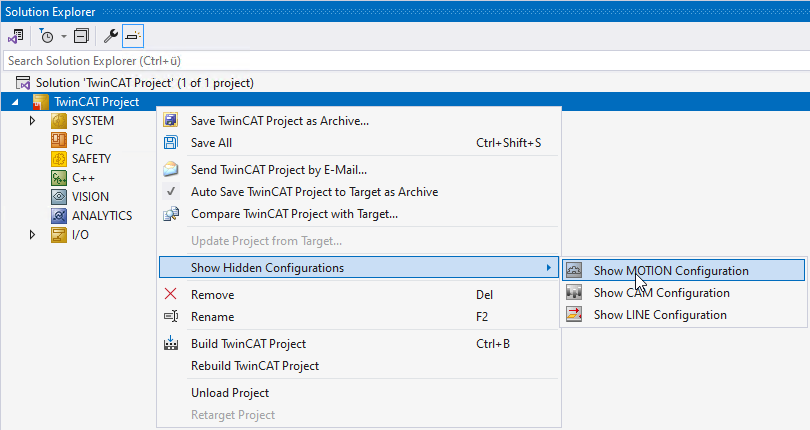Open the Show Hidden Configurations submenu
This screenshot has width=810, height=430.
359,268
